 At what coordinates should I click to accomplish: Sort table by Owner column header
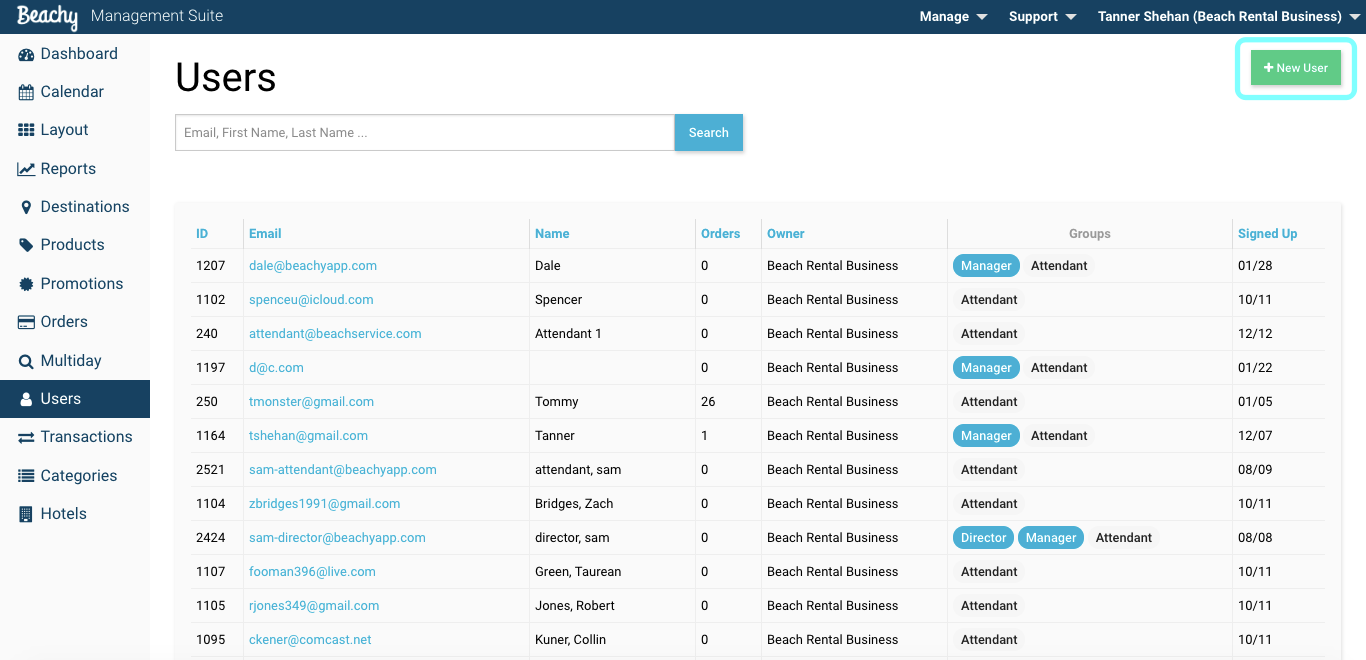(786, 234)
